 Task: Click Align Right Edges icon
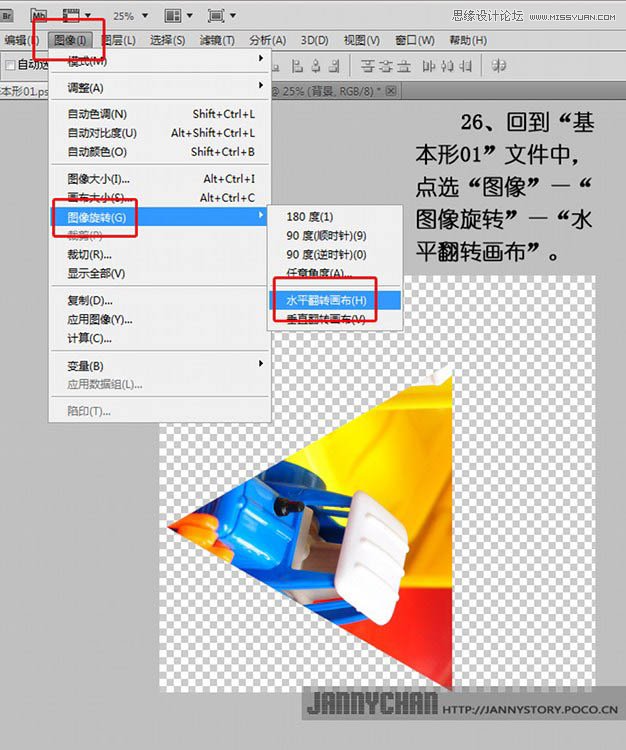point(335,66)
